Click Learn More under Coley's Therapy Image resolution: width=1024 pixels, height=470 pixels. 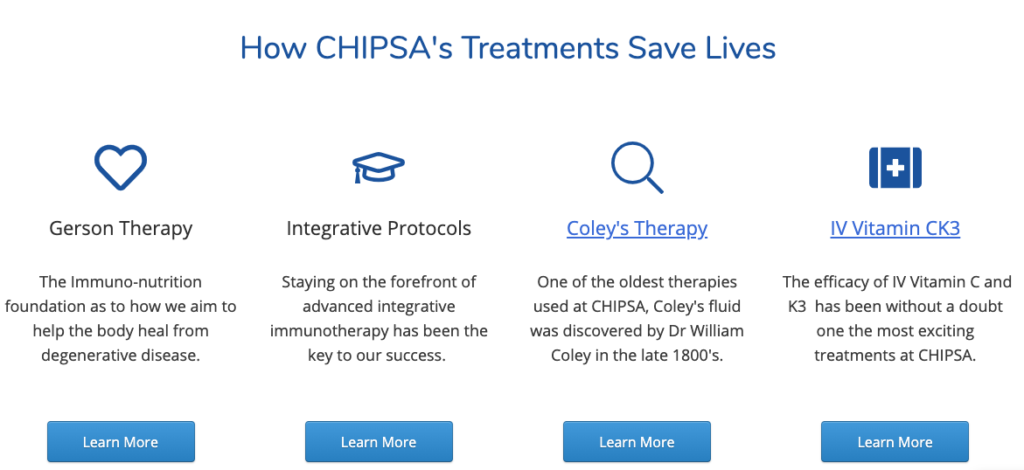pos(637,442)
